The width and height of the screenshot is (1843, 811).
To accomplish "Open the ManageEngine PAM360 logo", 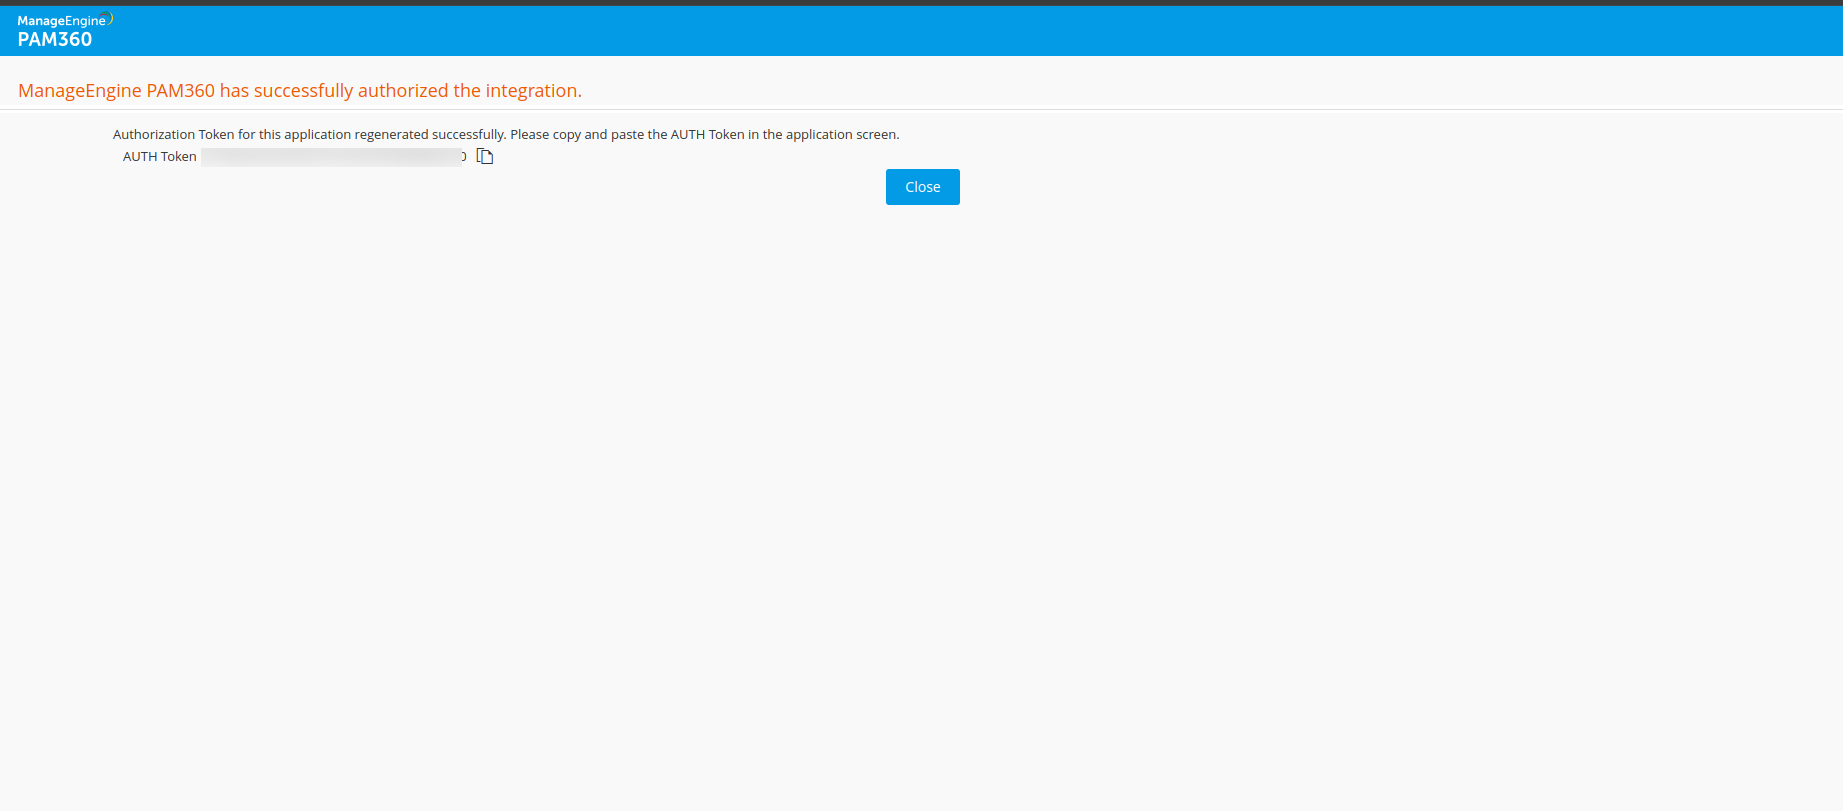I will pos(65,31).
